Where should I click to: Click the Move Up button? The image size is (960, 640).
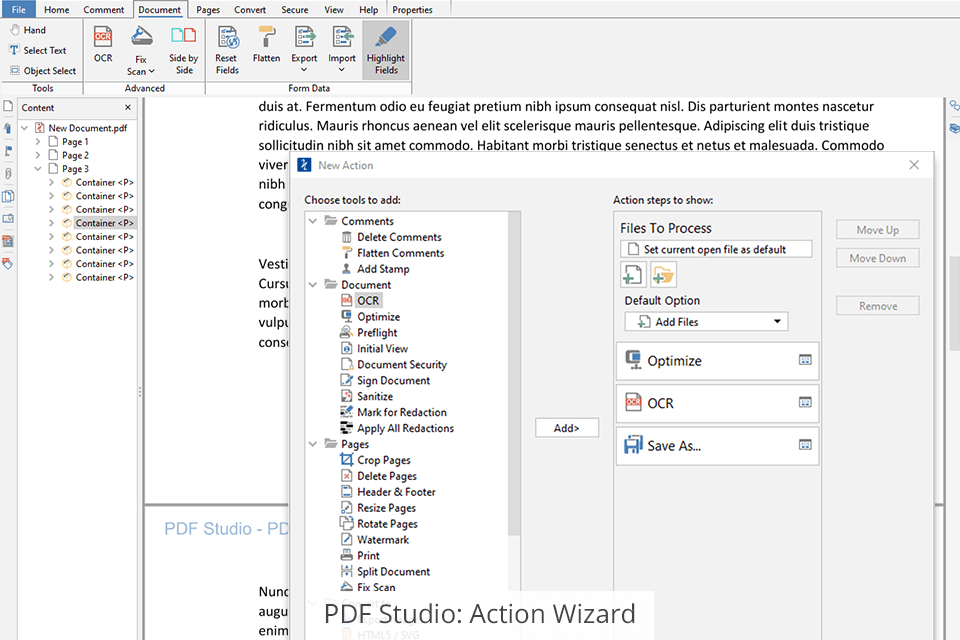(877, 230)
